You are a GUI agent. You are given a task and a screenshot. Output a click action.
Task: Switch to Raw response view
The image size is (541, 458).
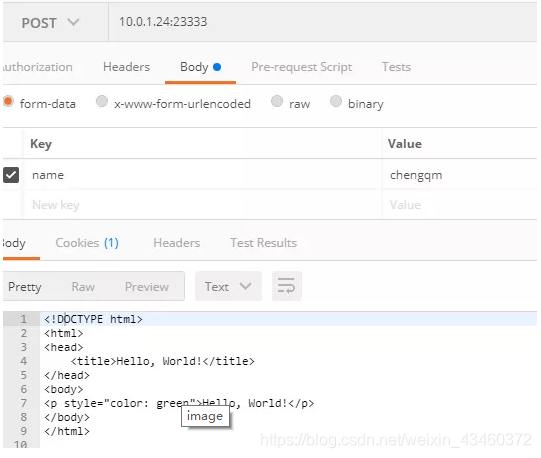point(83,287)
